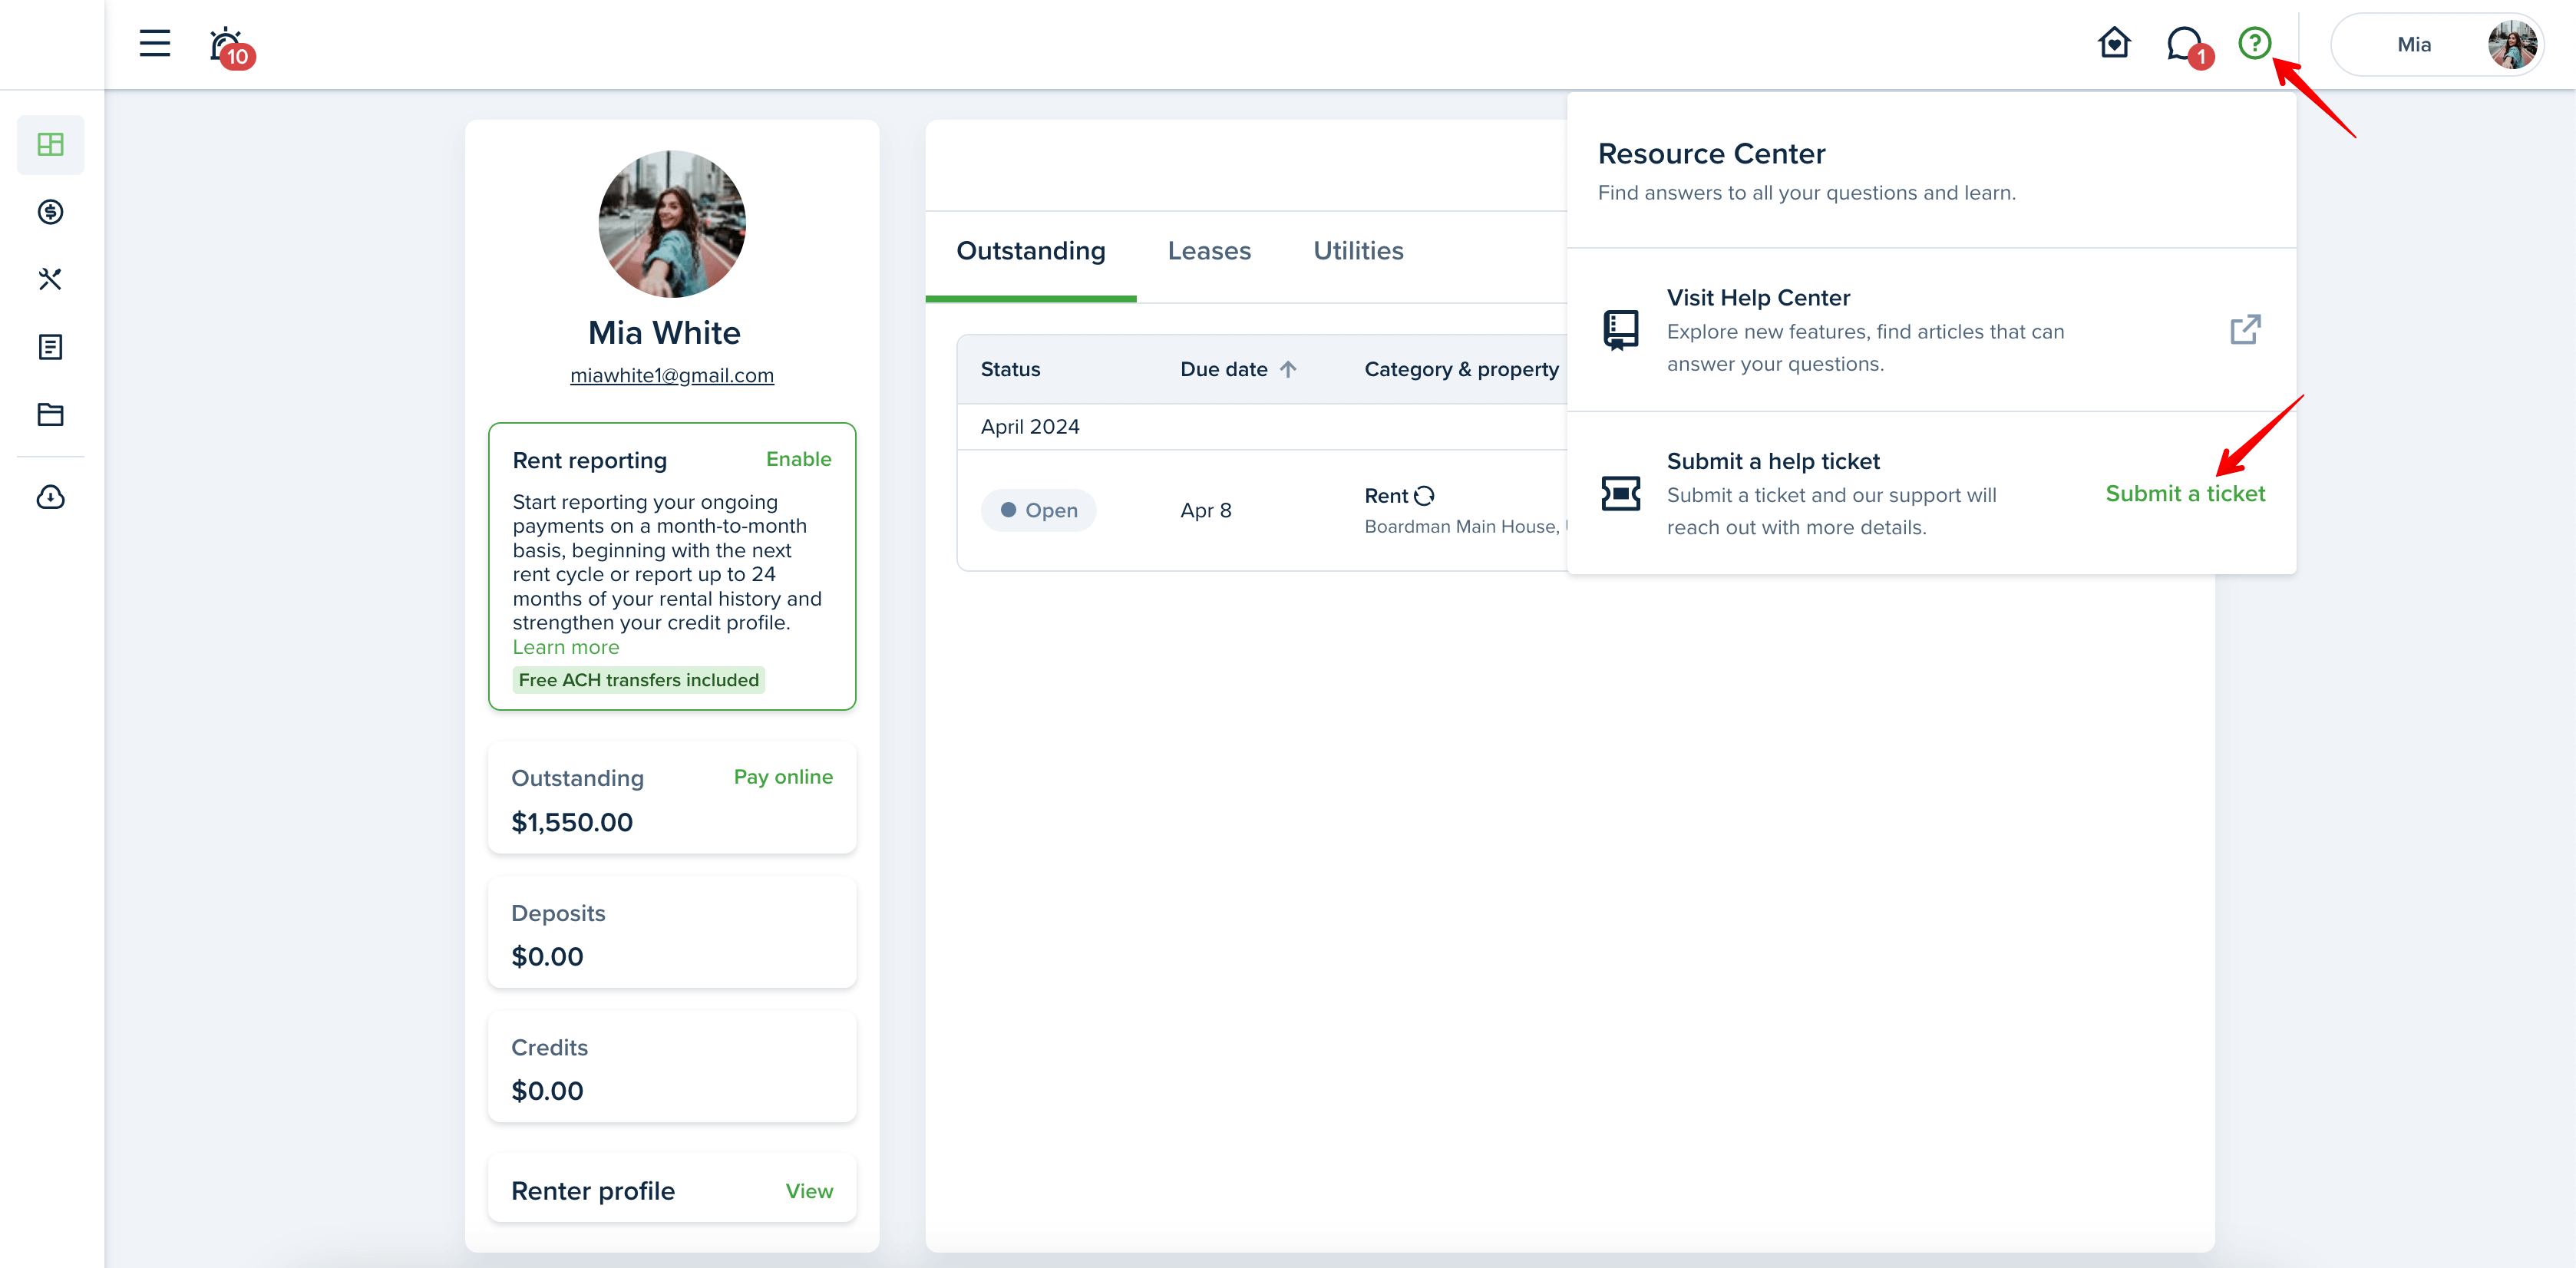Screen dimensions: 2576x1268
Task: Open the payments dollar icon in sidebar
Action: pos(50,212)
